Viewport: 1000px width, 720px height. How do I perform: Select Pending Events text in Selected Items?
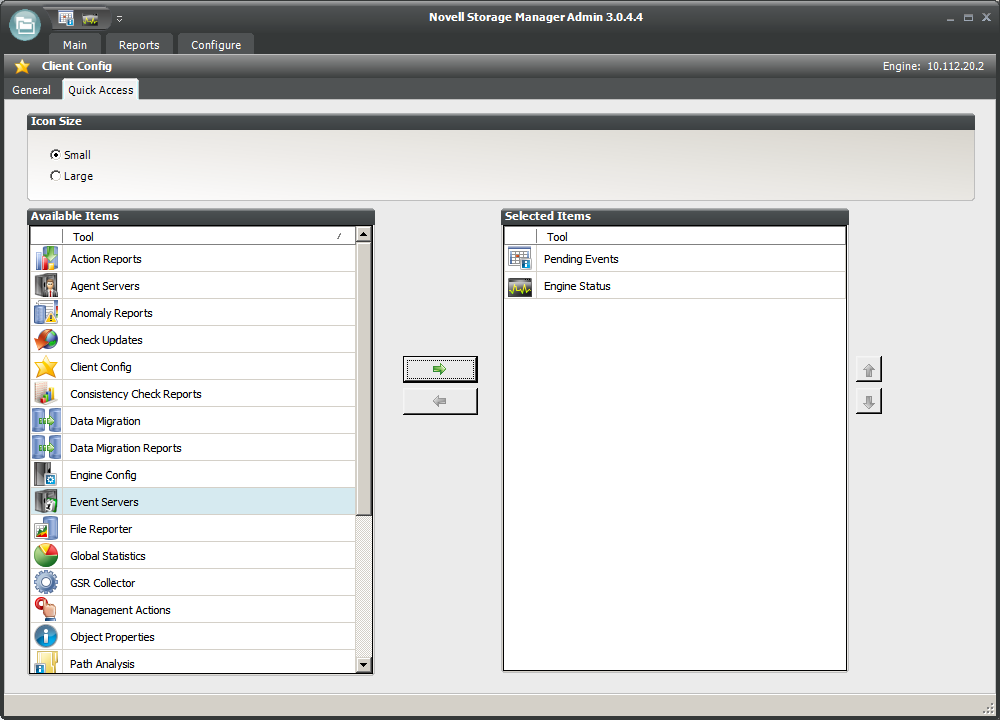(x=581, y=259)
